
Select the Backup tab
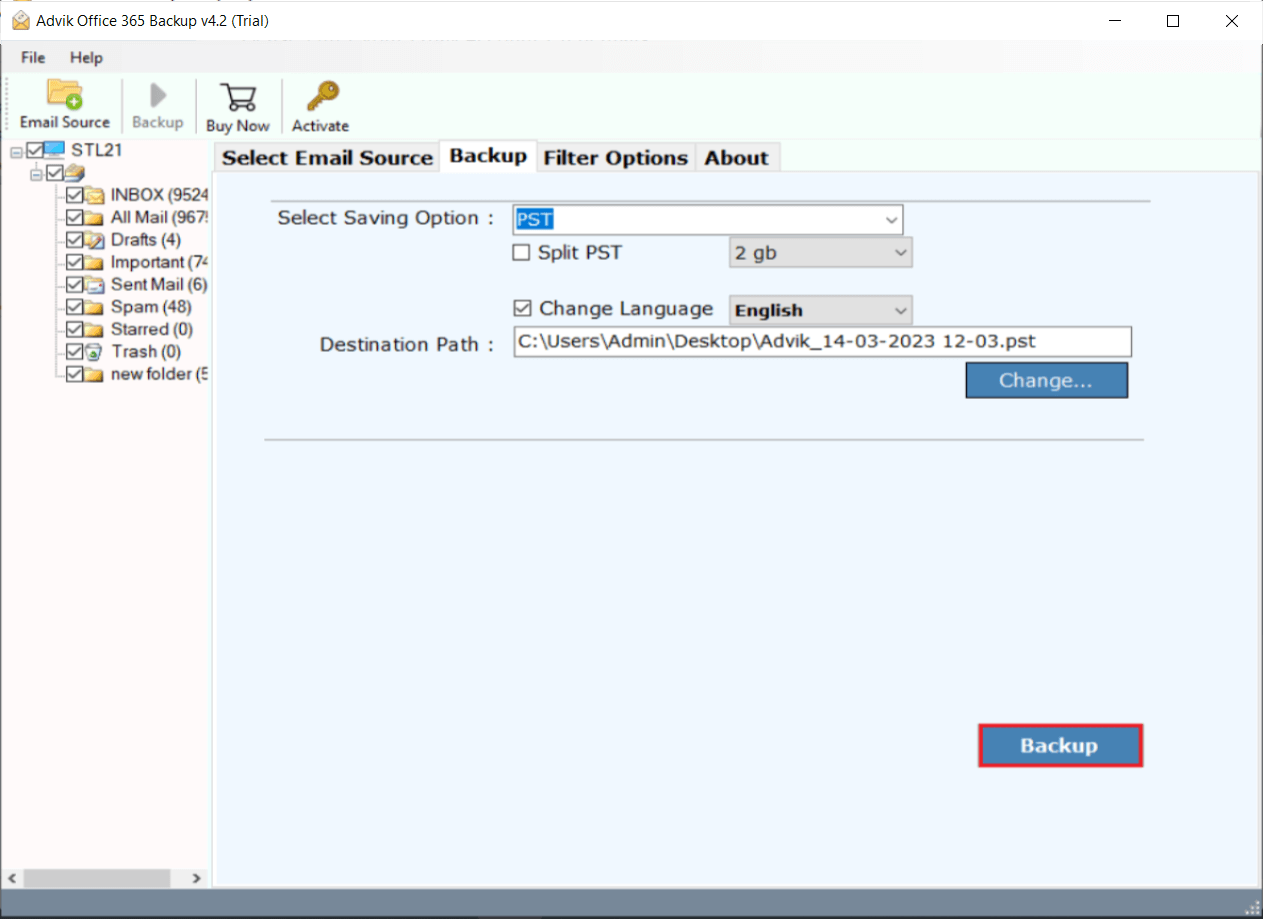coord(488,156)
